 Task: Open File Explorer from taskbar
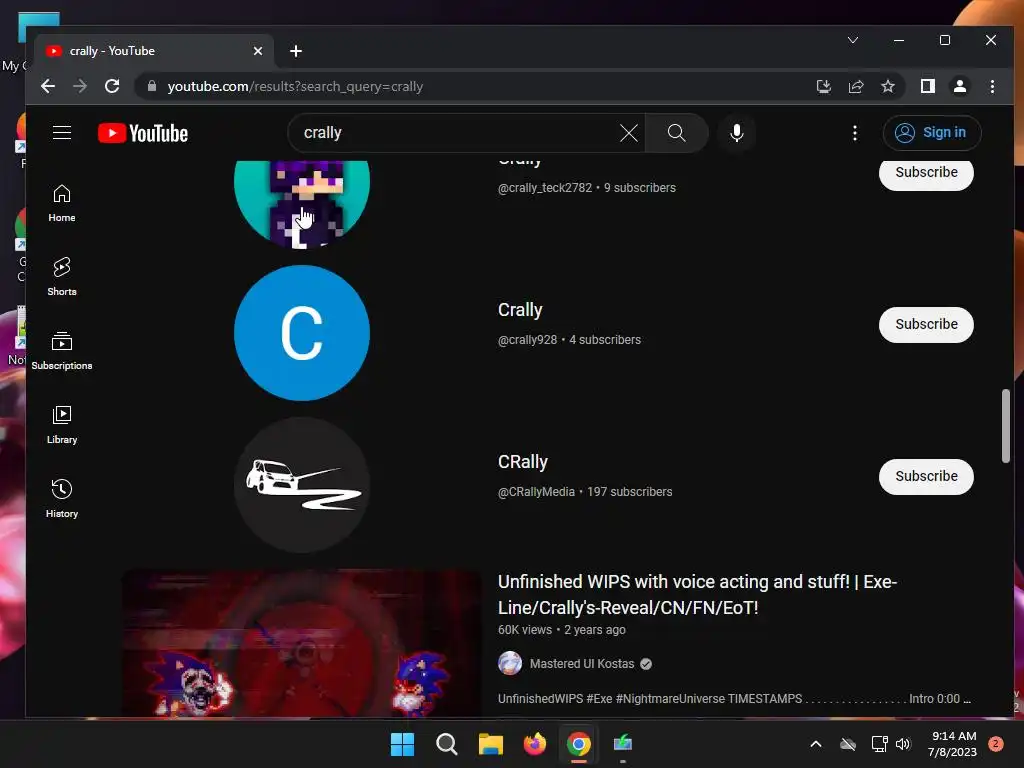490,744
